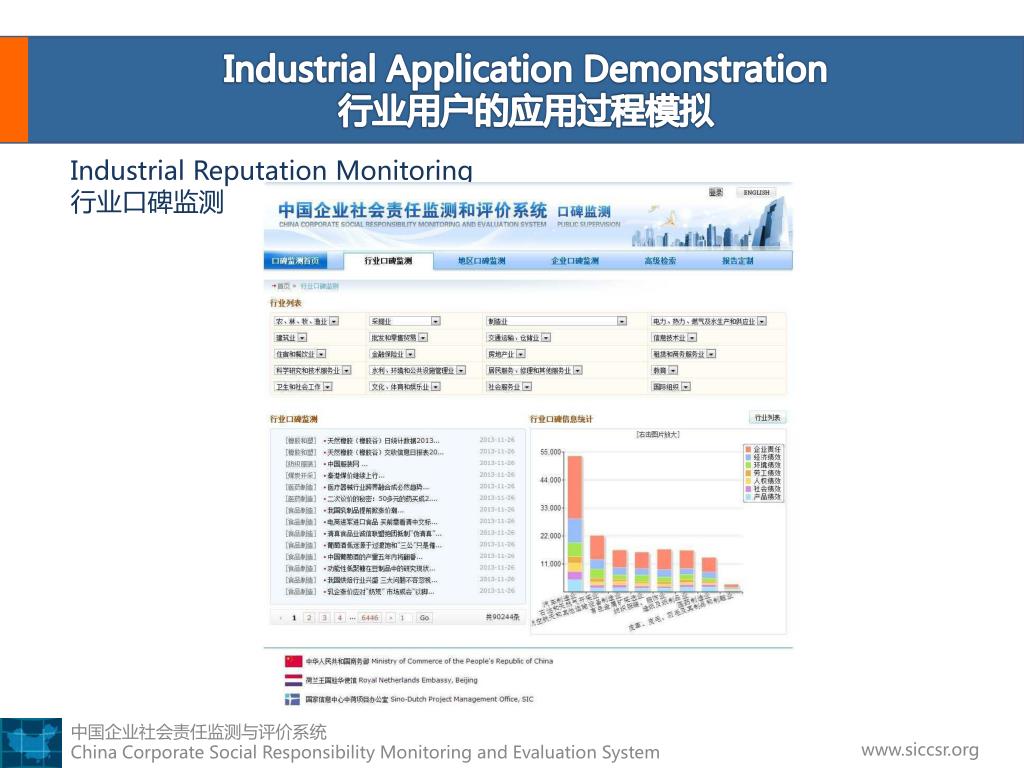Click the 共90244条 total count text

502,617
